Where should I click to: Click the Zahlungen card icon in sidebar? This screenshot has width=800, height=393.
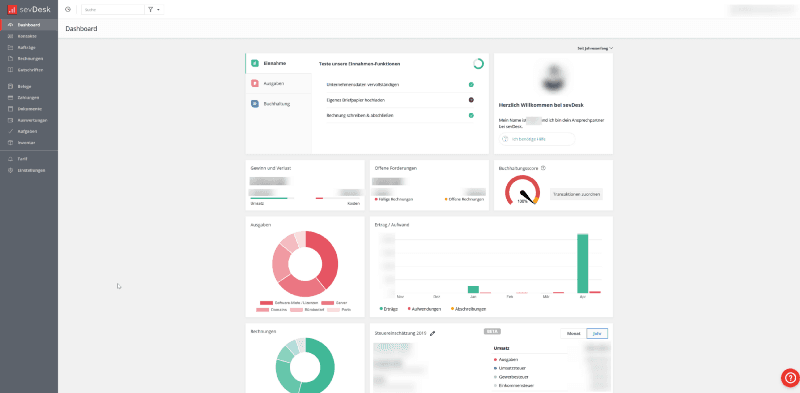coord(11,97)
